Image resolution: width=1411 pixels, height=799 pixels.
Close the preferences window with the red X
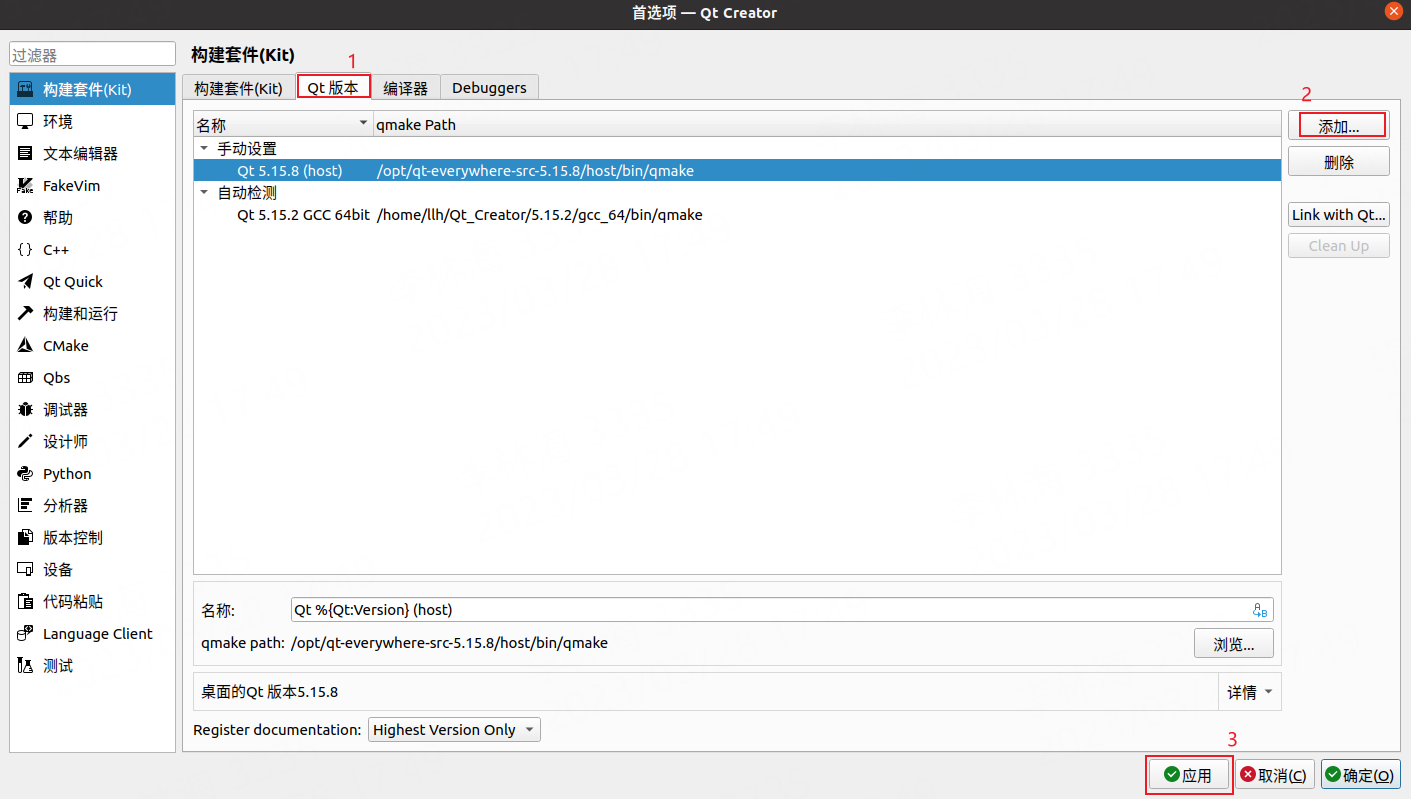1393,11
